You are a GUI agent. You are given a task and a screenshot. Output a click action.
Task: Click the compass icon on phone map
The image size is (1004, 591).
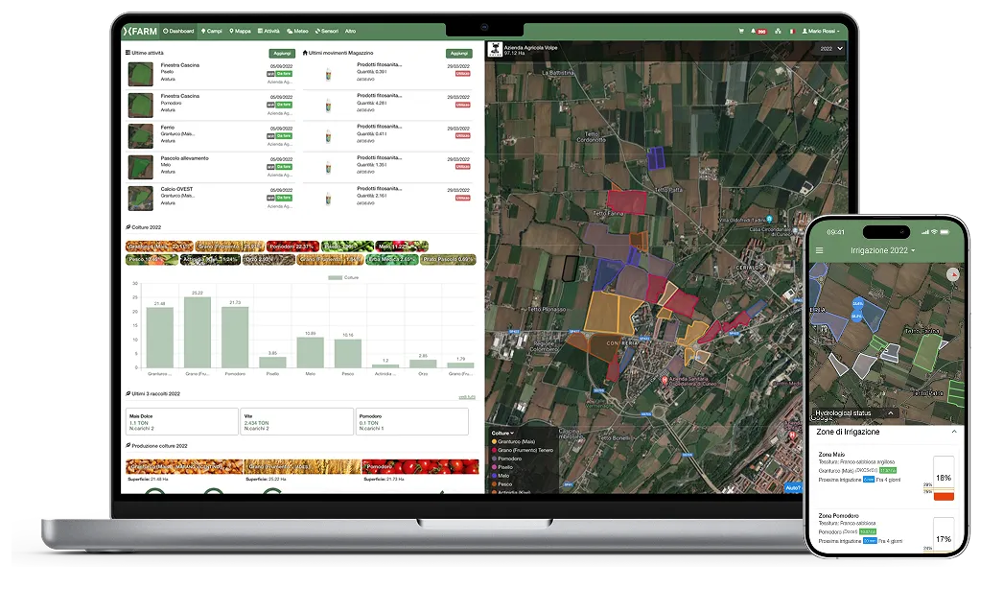coord(951,273)
